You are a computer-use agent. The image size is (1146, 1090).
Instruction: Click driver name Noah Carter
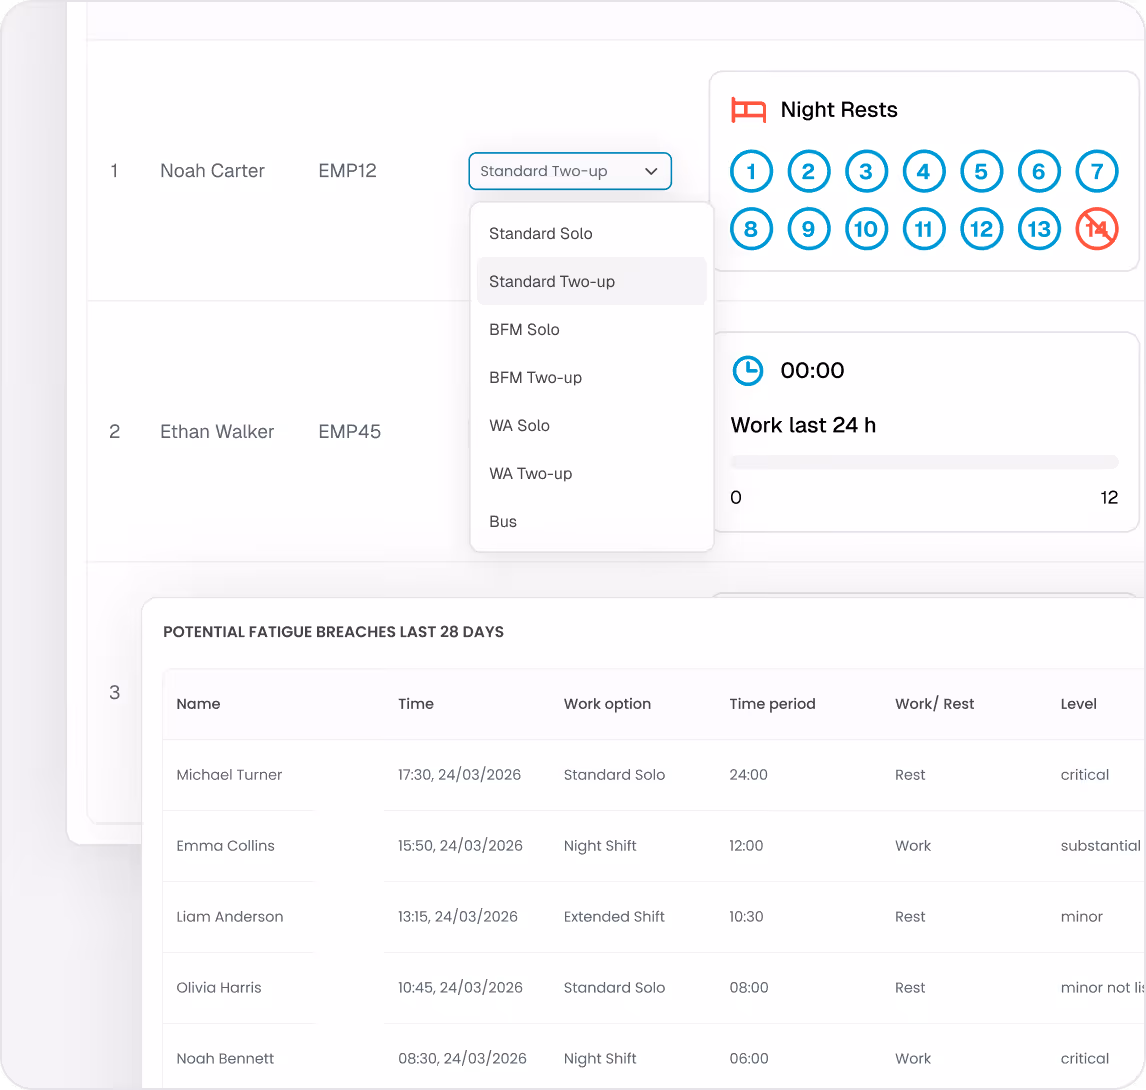click(212, 171)
